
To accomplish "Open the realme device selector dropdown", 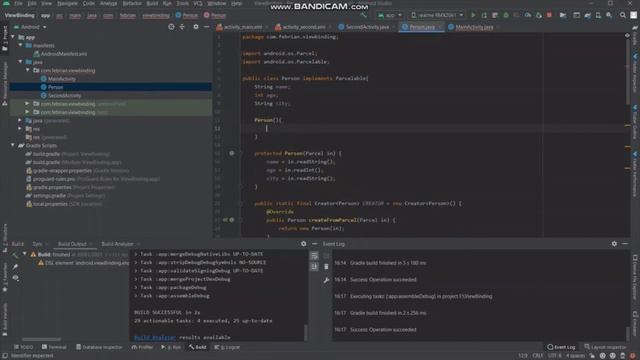I will pos(437,15).
